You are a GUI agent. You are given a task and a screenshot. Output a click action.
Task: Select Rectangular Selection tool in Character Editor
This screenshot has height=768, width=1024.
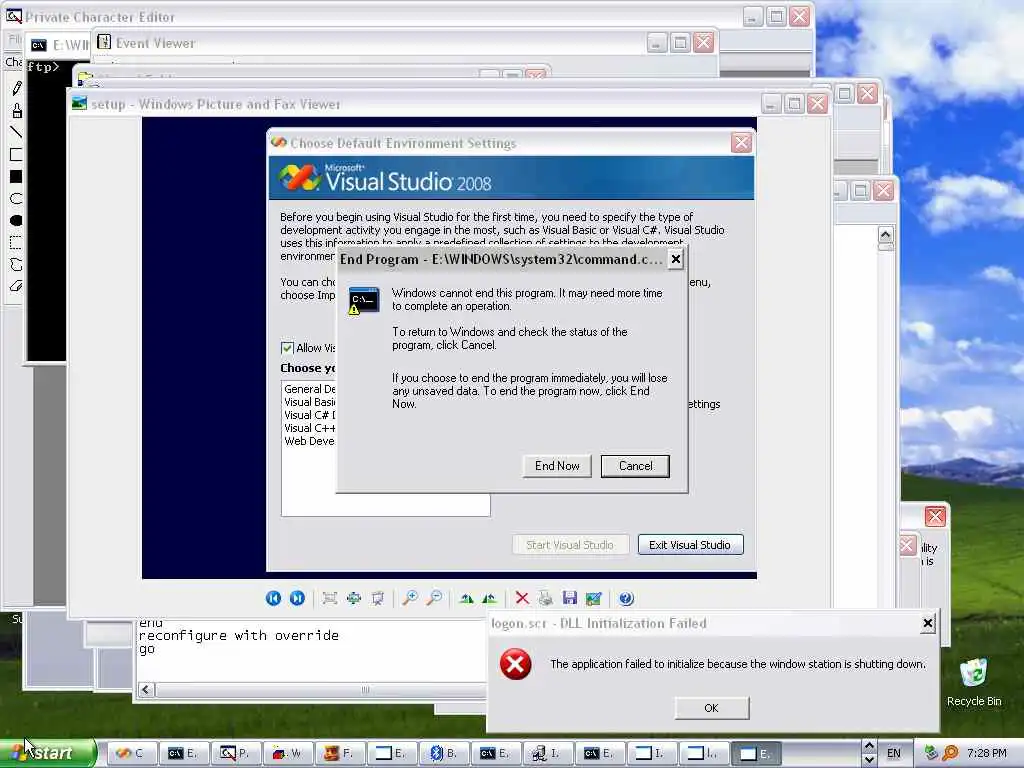point(16,243)
